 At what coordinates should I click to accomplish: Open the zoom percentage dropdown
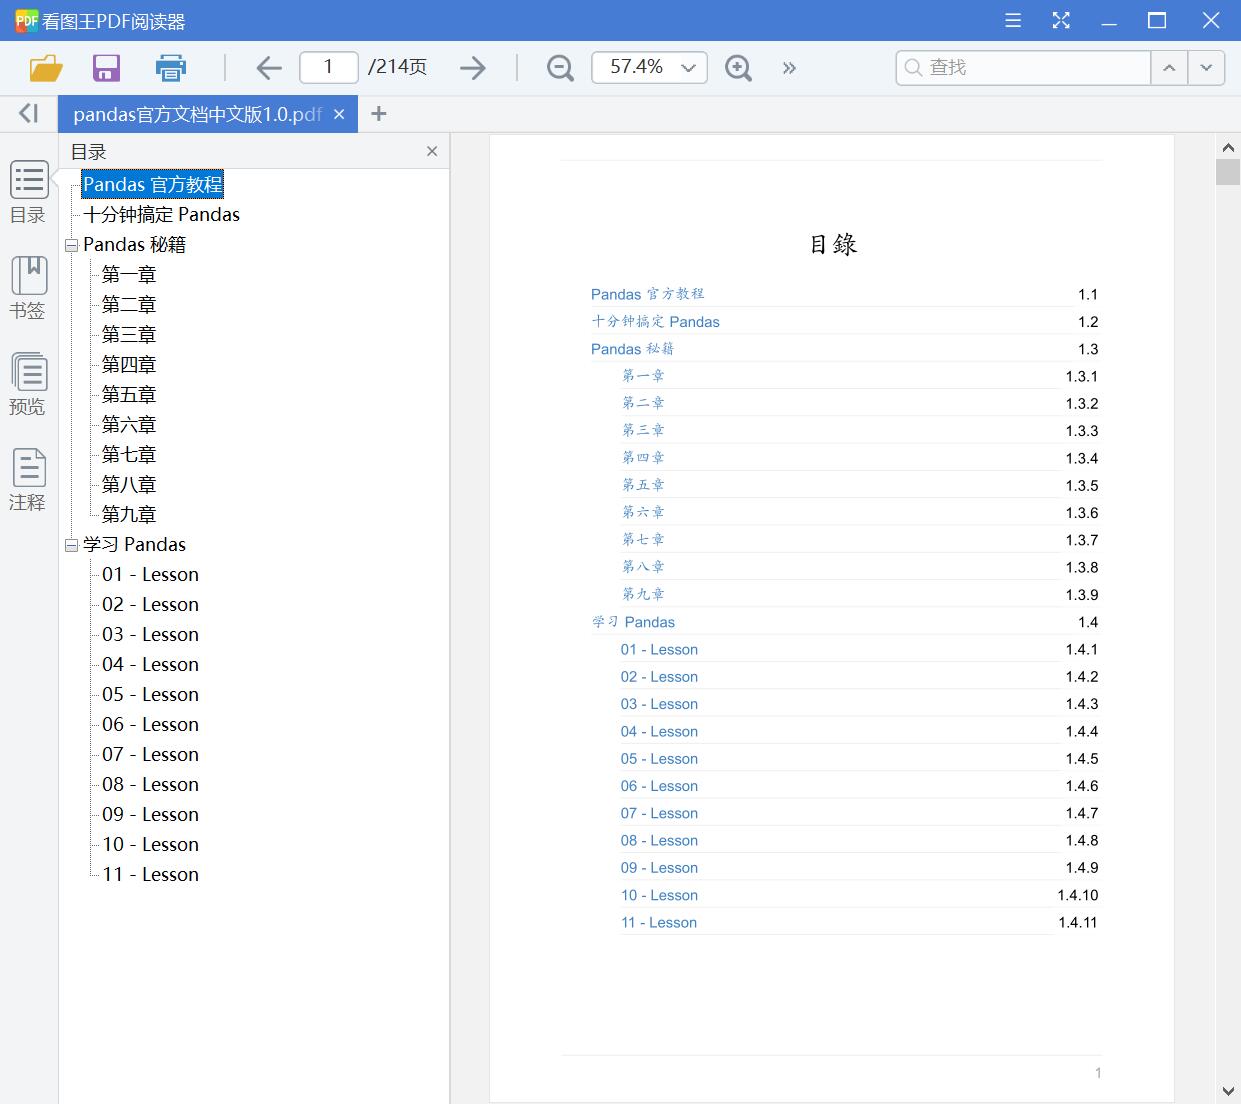pos(687,67)
